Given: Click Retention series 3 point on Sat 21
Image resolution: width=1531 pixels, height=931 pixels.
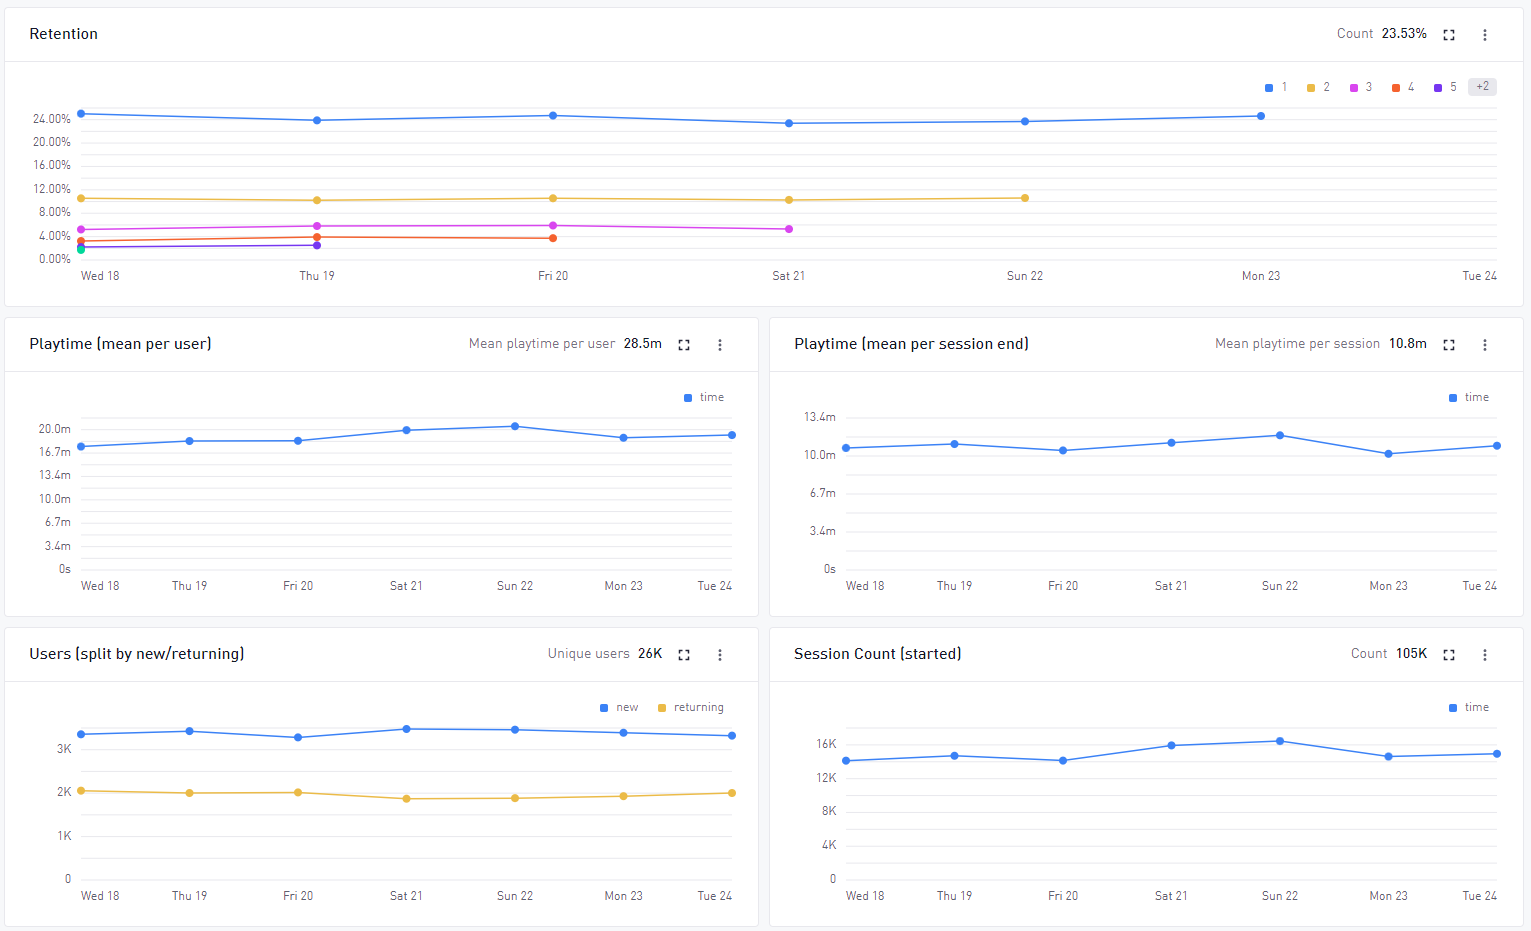Looking at the screenshot, I should point(789,229).
